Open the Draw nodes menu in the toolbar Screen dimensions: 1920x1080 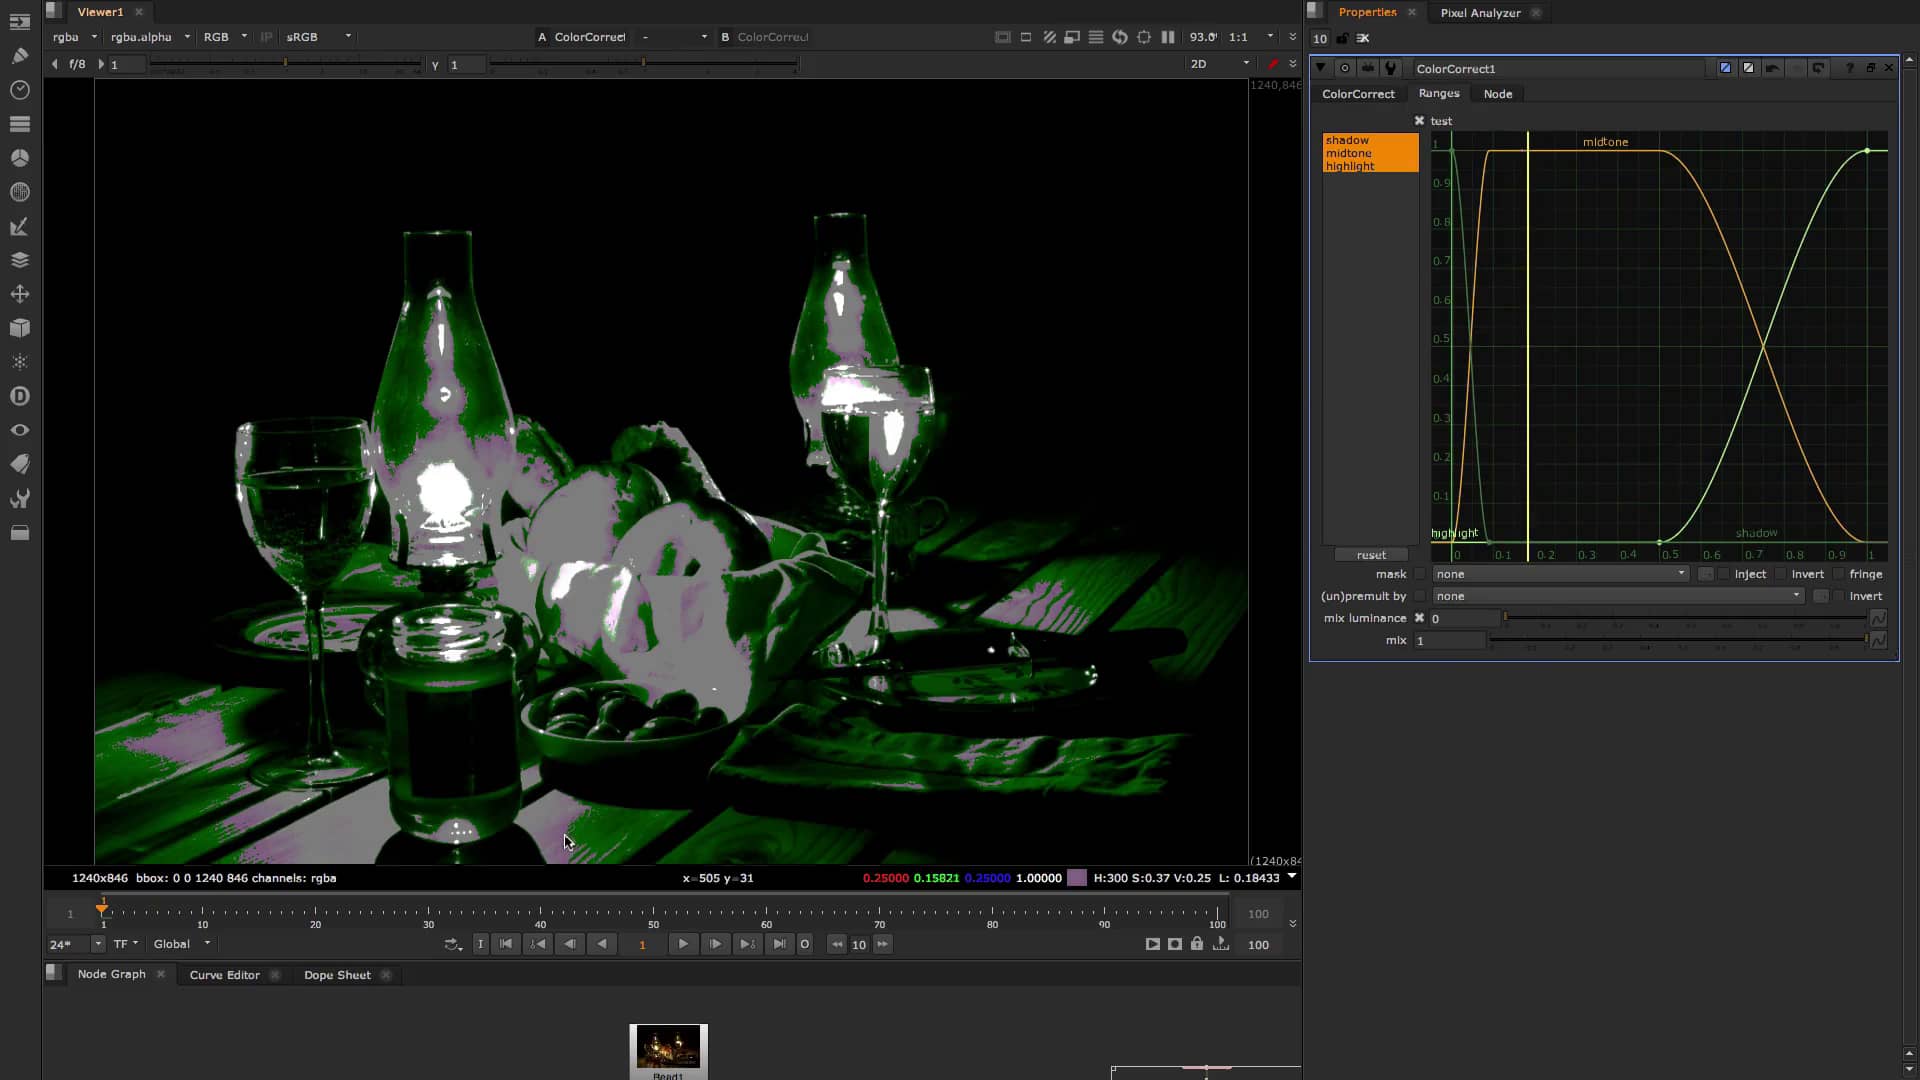20,56
